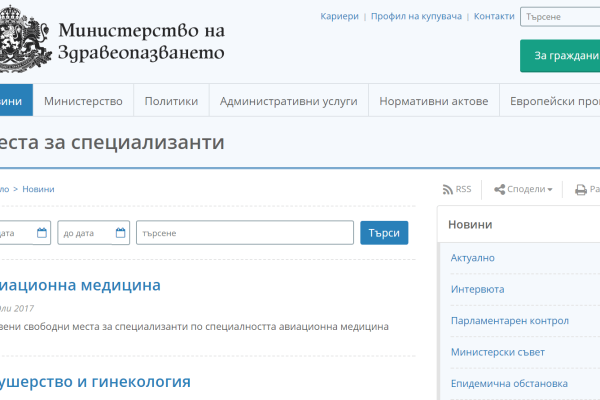This screenshot has height=400, width=600.
Task: Open calendar picker in the 'до дата' field
Action: point(121,233)
